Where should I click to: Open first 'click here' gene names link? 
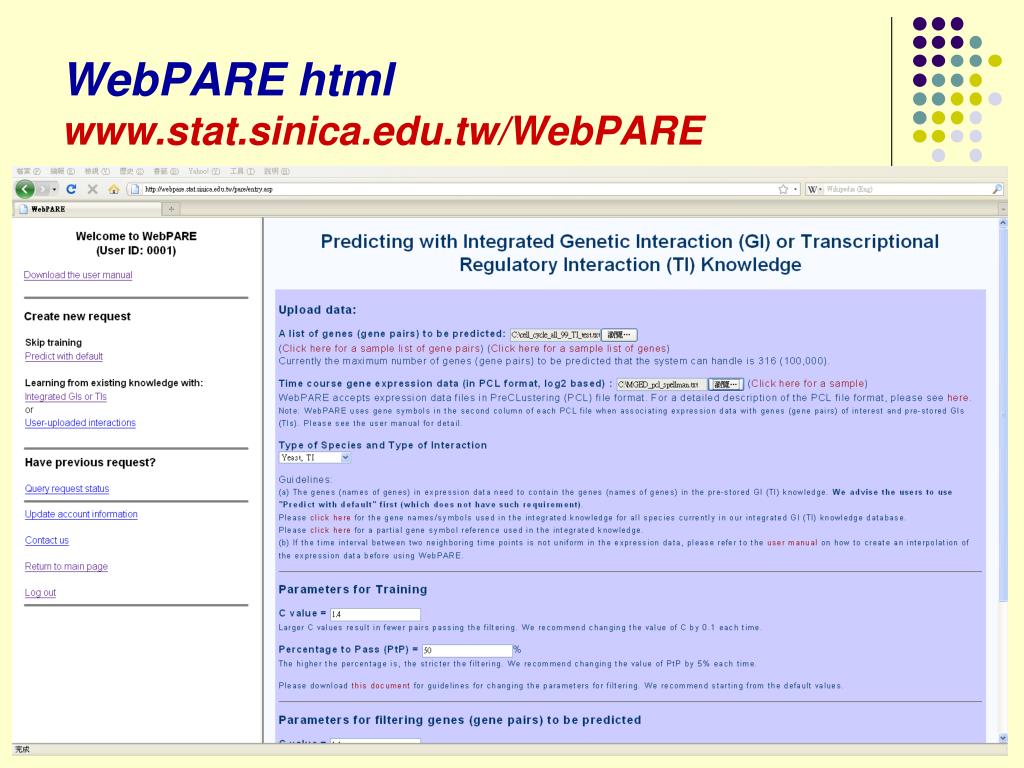[330, 518]
